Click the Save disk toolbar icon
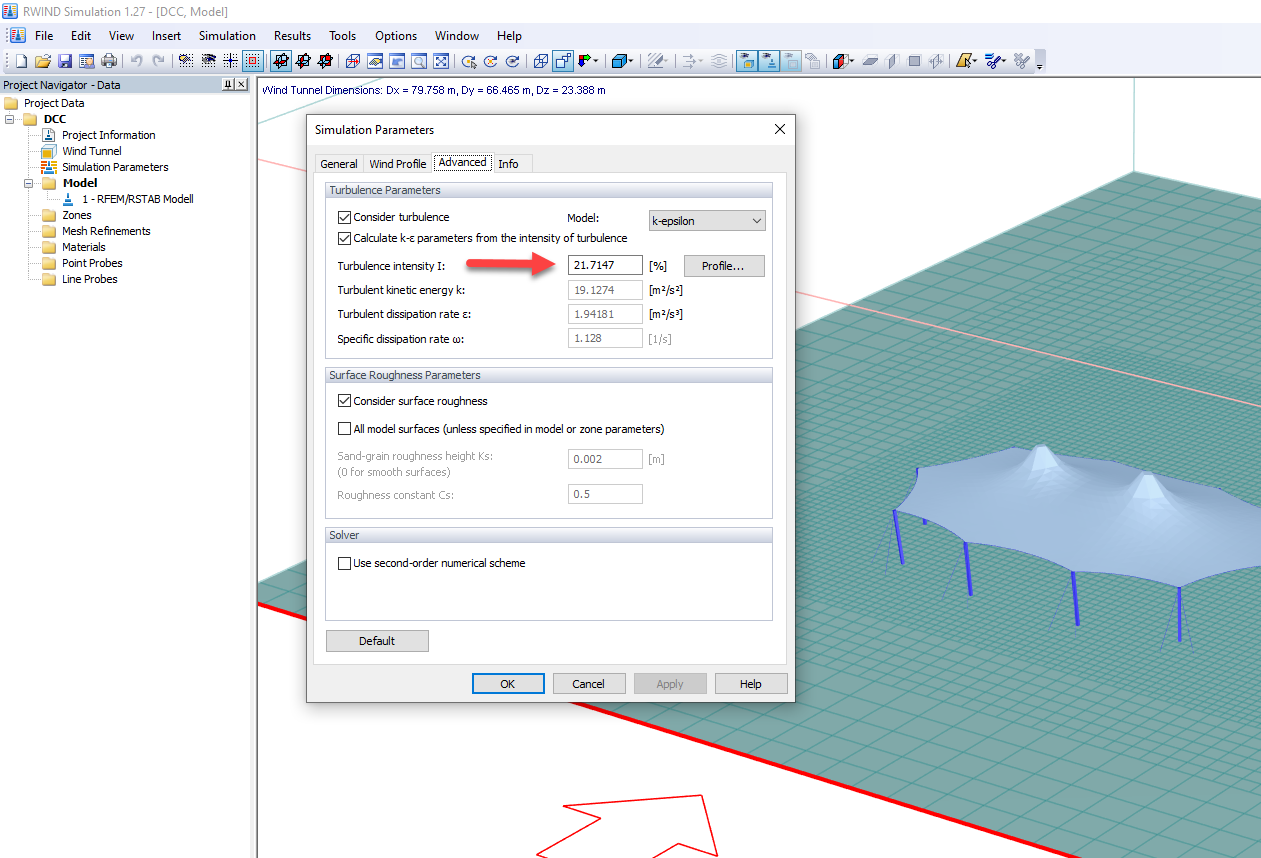The image size is (1261, 858). (65, 61)
